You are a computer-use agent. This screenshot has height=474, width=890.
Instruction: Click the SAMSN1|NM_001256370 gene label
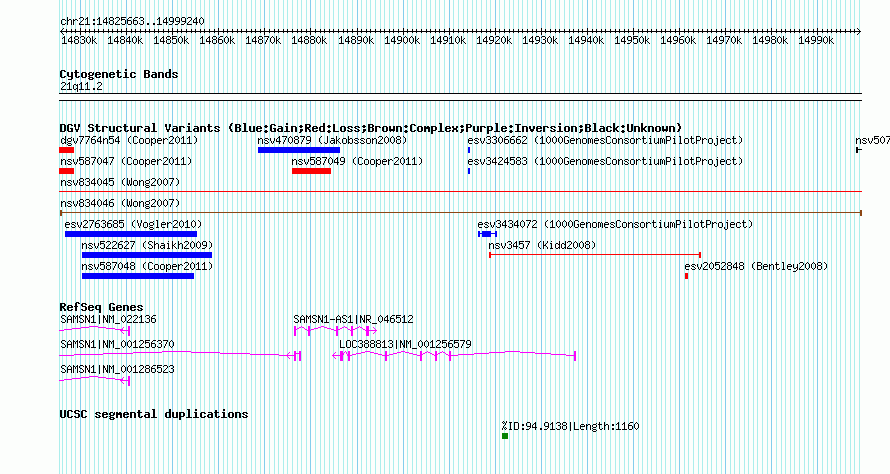[x=117, y=345]
